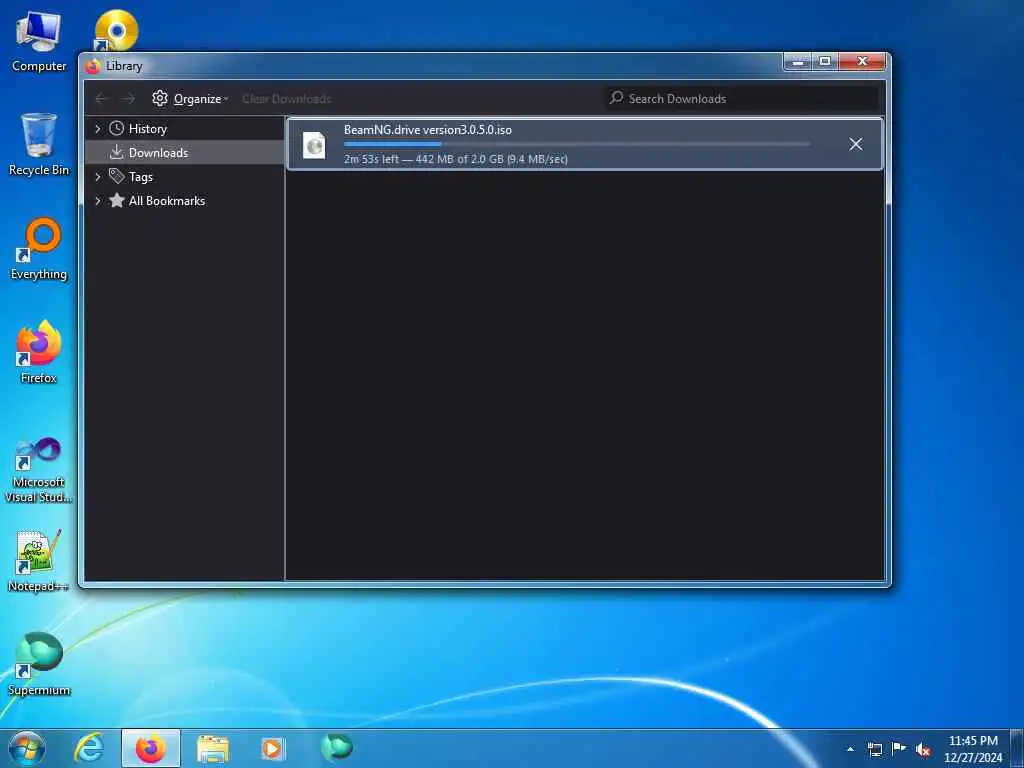Click the ISO disc file icon
Screen dimensions: 1024x768
(x=314, y=144)
